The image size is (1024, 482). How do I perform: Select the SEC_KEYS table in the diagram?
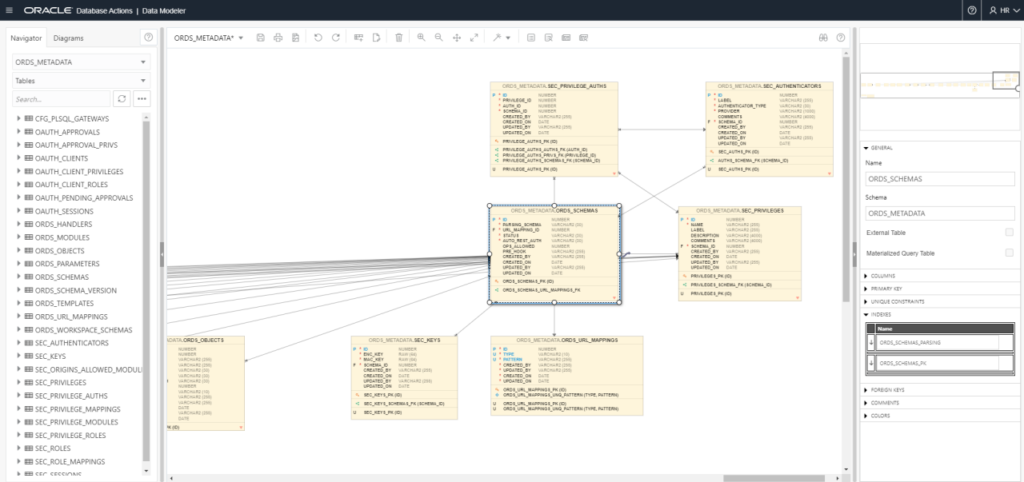pos(404,378)
